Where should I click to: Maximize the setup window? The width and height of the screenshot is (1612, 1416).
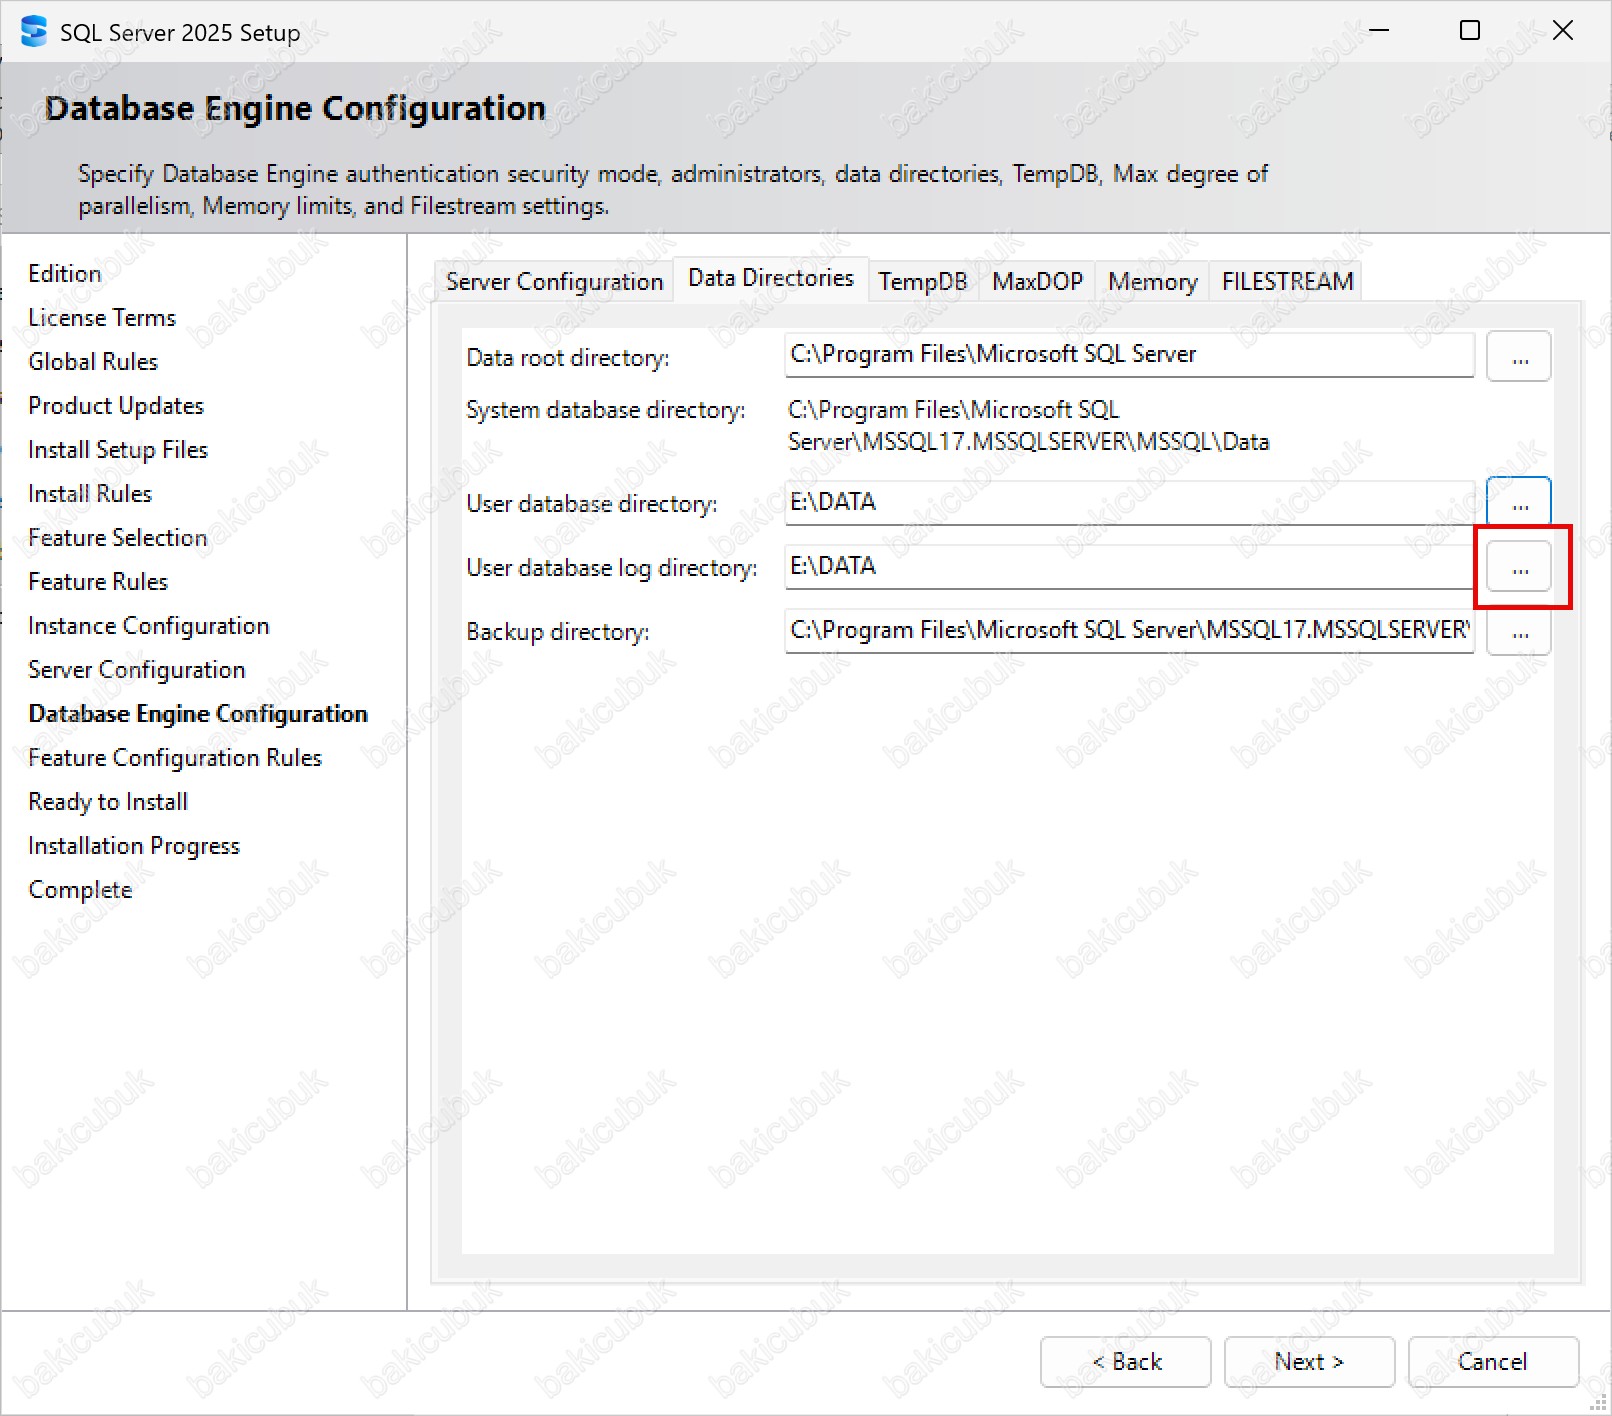coord(1469,31)
